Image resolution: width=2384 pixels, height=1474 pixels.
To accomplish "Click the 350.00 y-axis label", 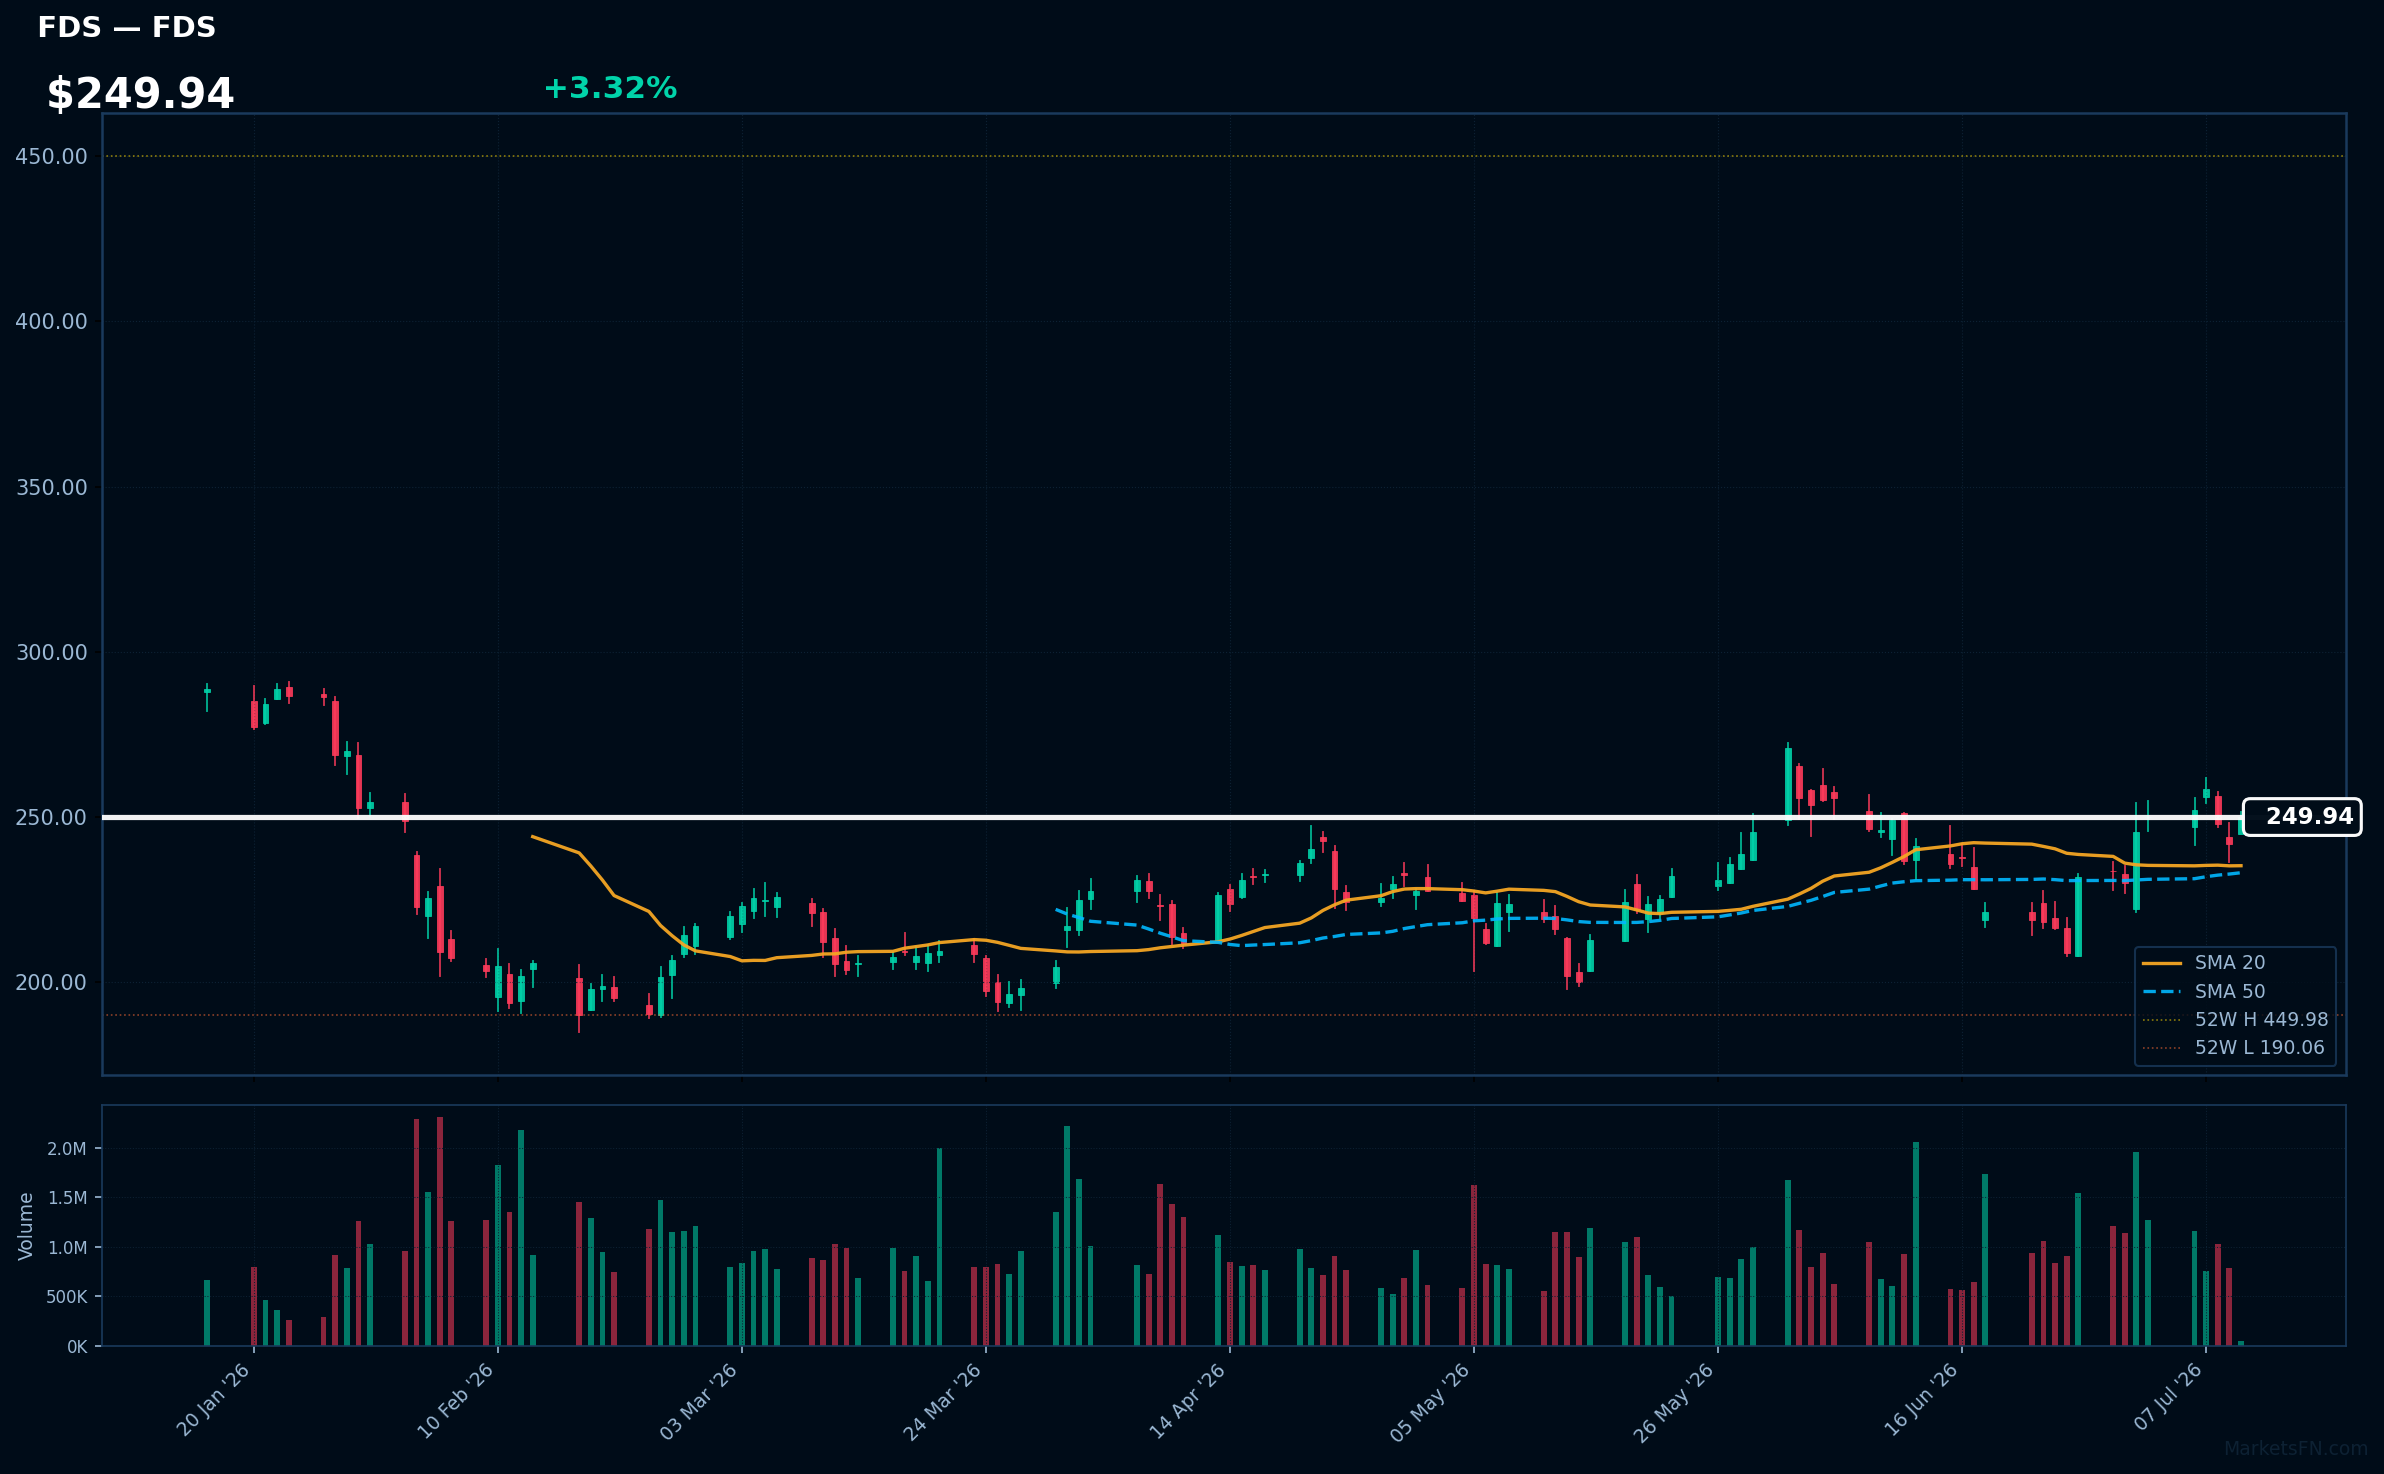I will (51, 488).
